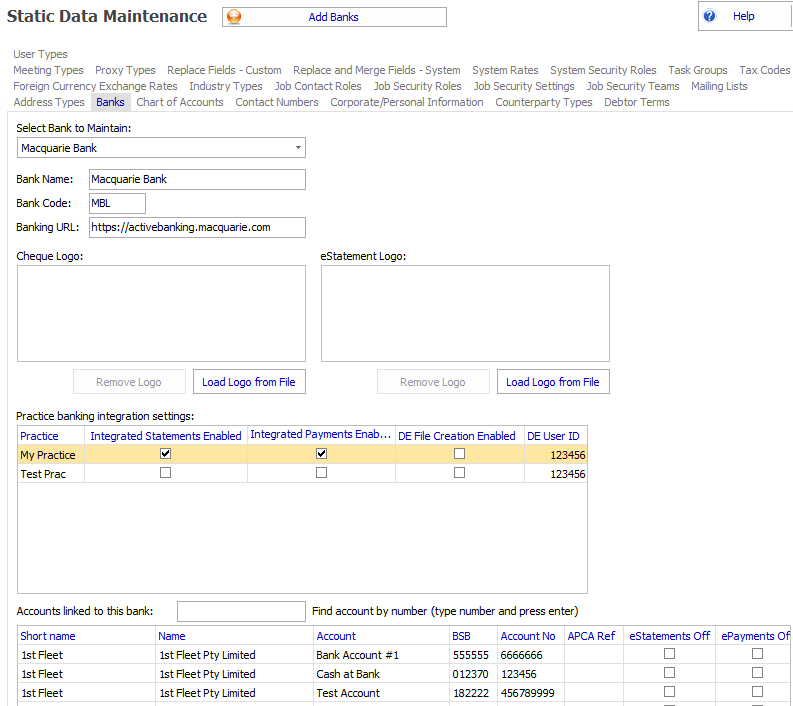Focus the Banking URL text field
This screenshot has height=706, width=793.
(x=196, y=227)
